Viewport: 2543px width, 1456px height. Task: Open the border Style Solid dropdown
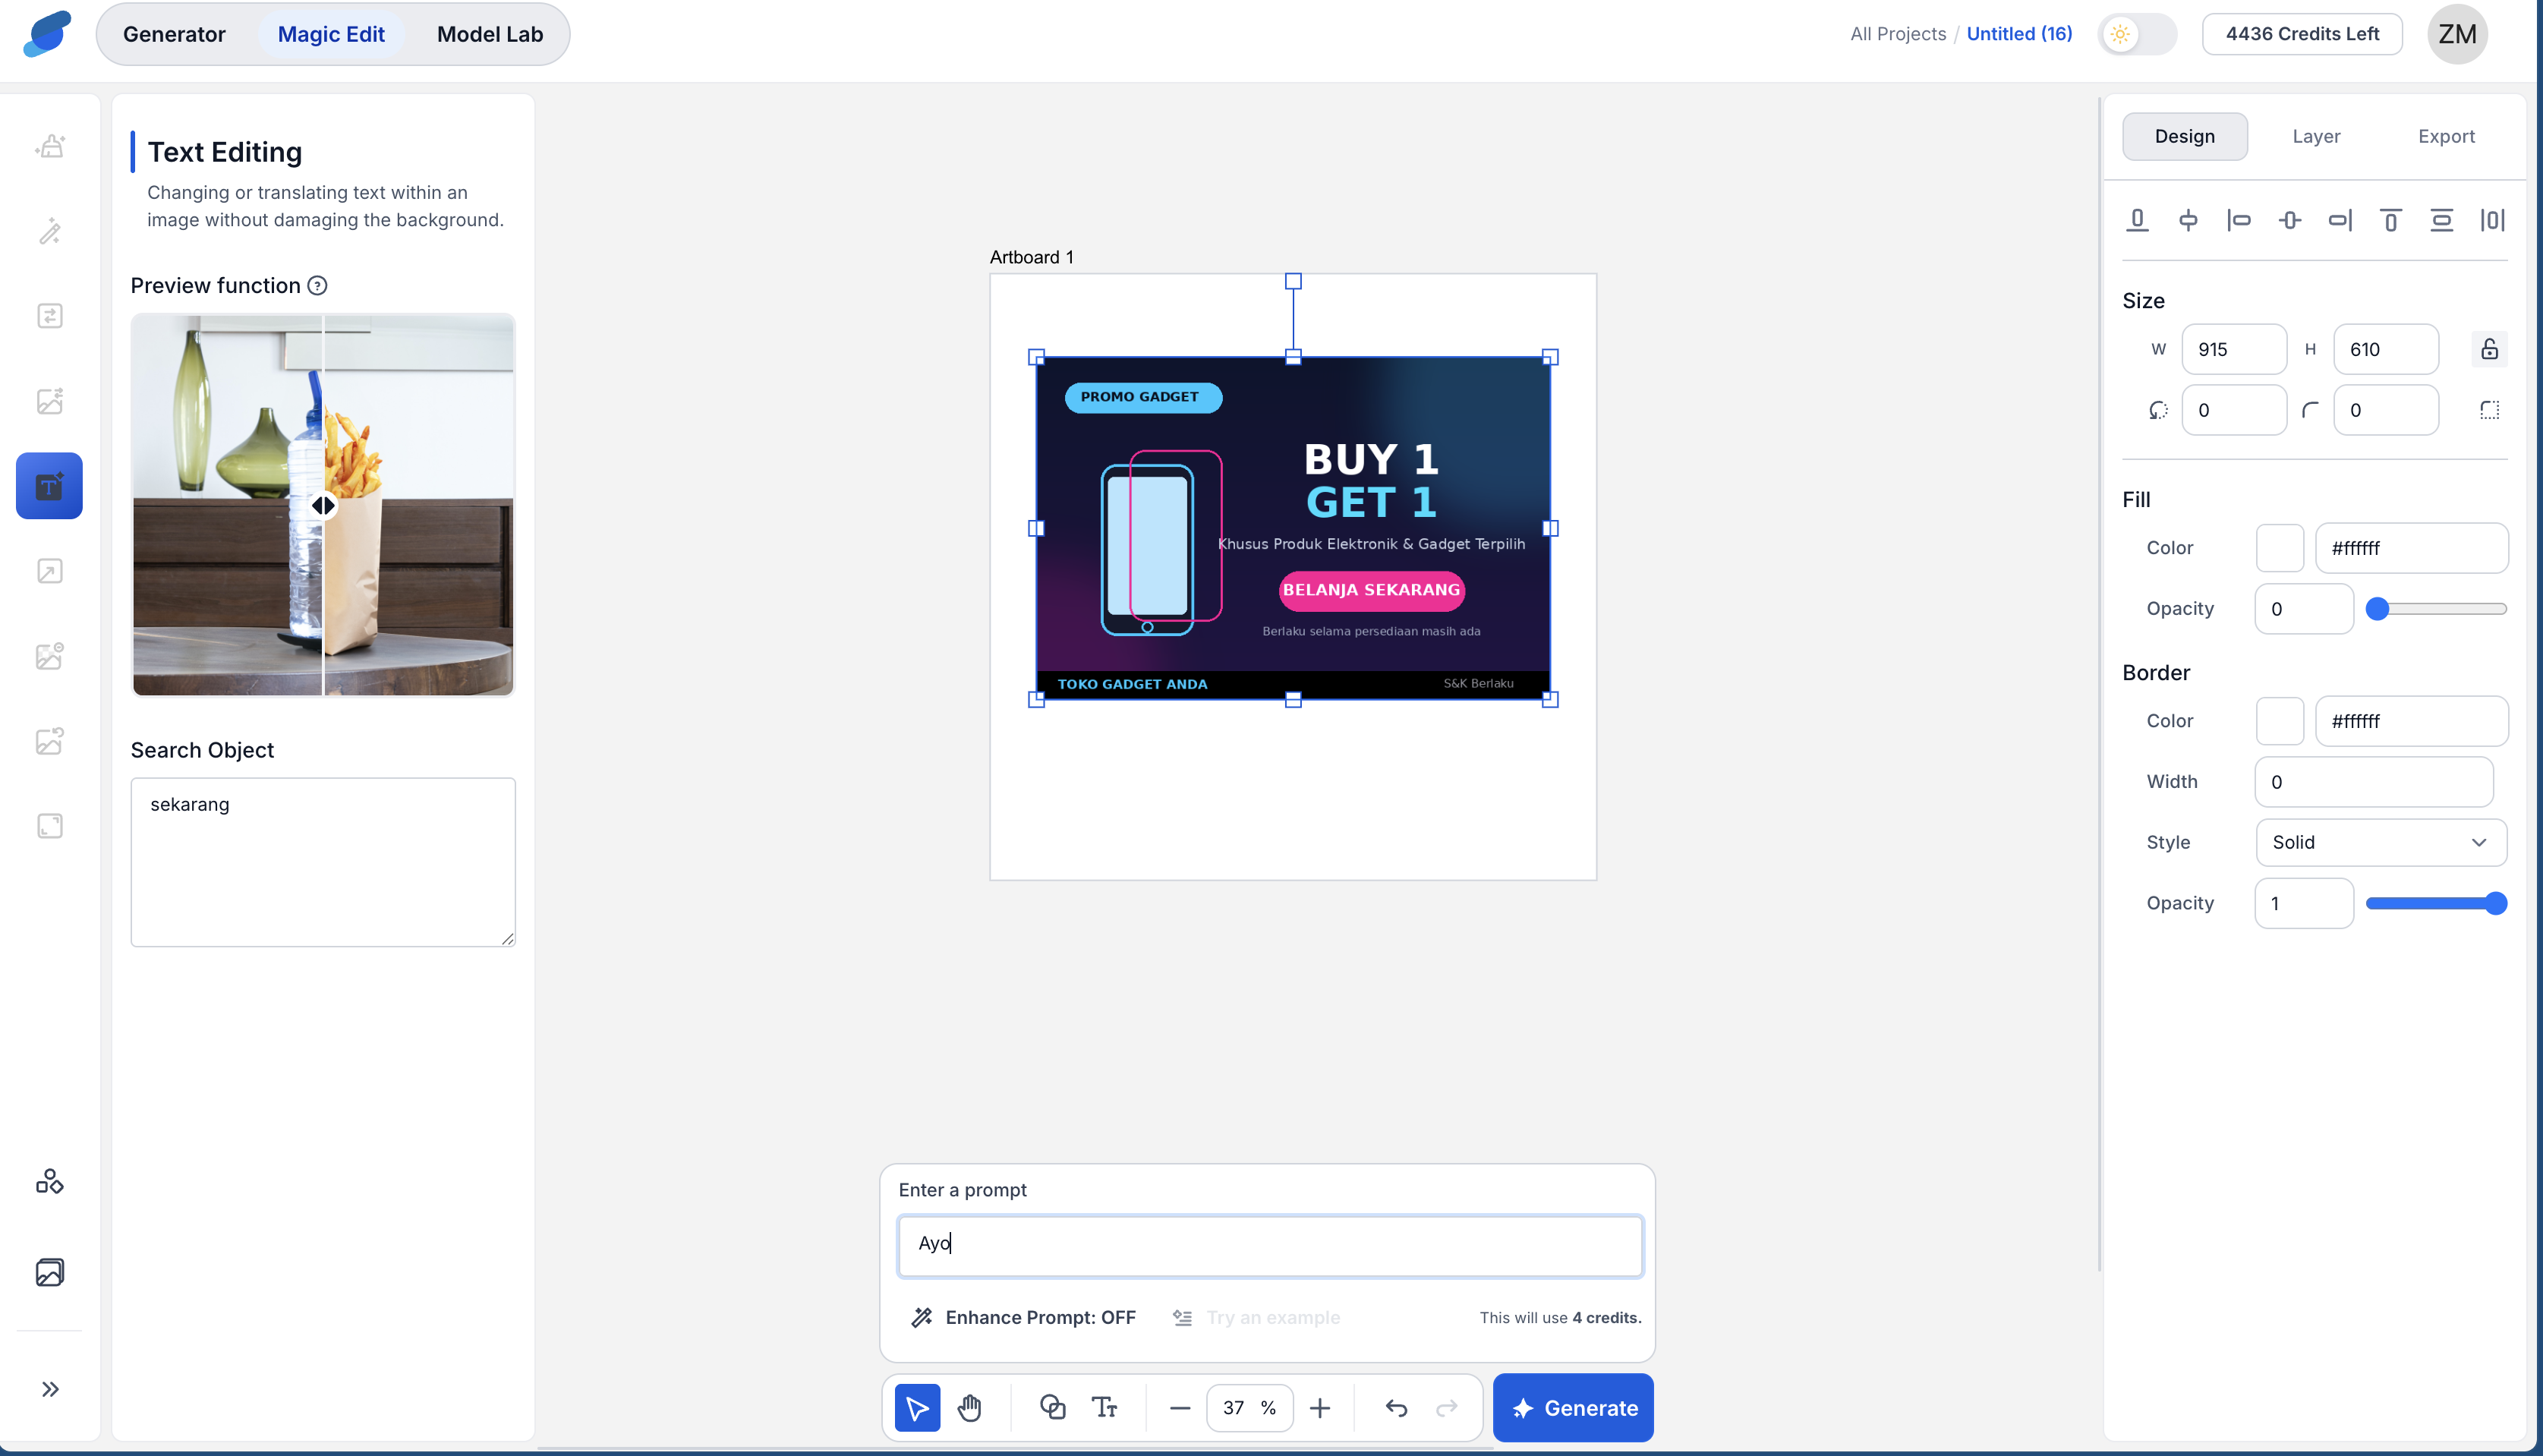point(2381,842)
